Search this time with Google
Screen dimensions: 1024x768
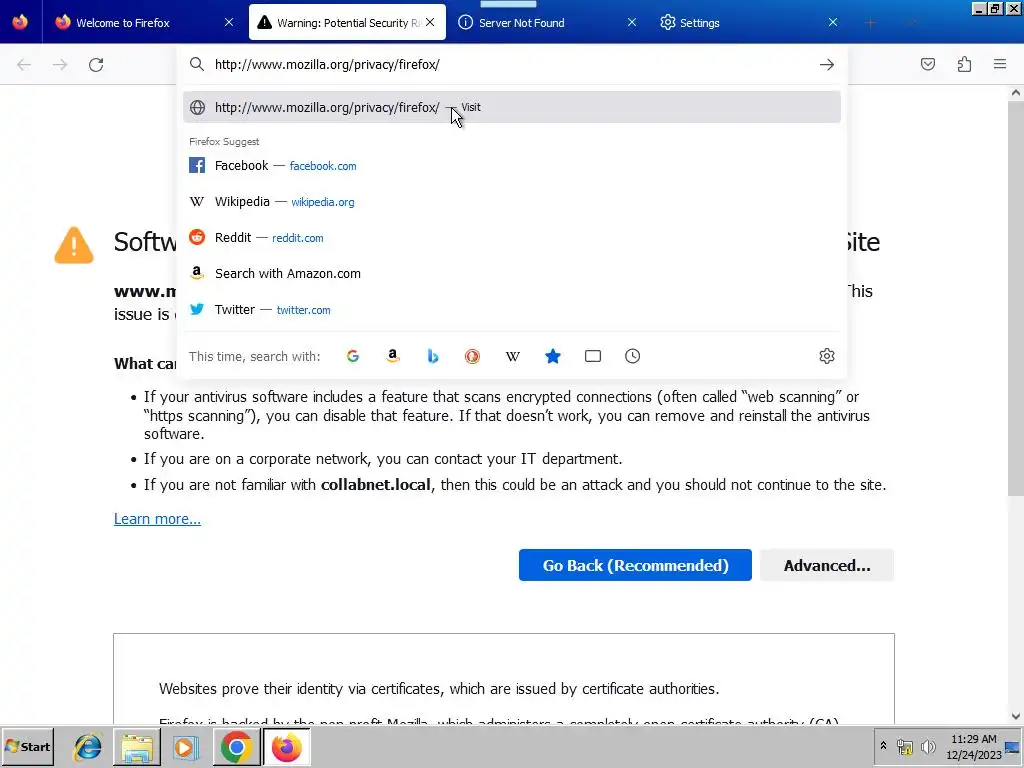353,356
